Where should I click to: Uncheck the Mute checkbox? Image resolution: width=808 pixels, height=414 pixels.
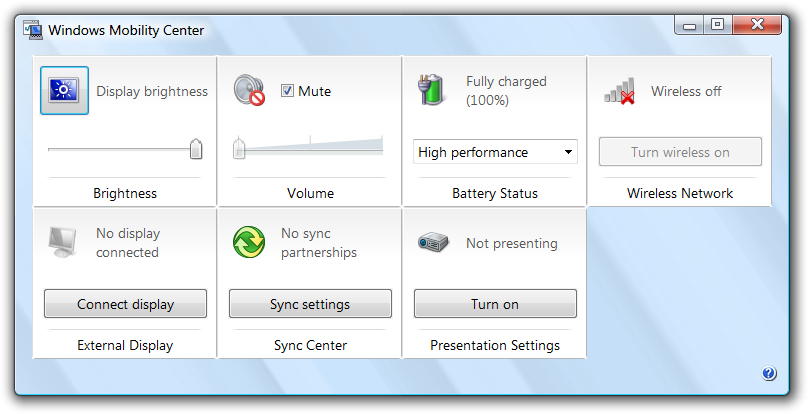(287, 91)
